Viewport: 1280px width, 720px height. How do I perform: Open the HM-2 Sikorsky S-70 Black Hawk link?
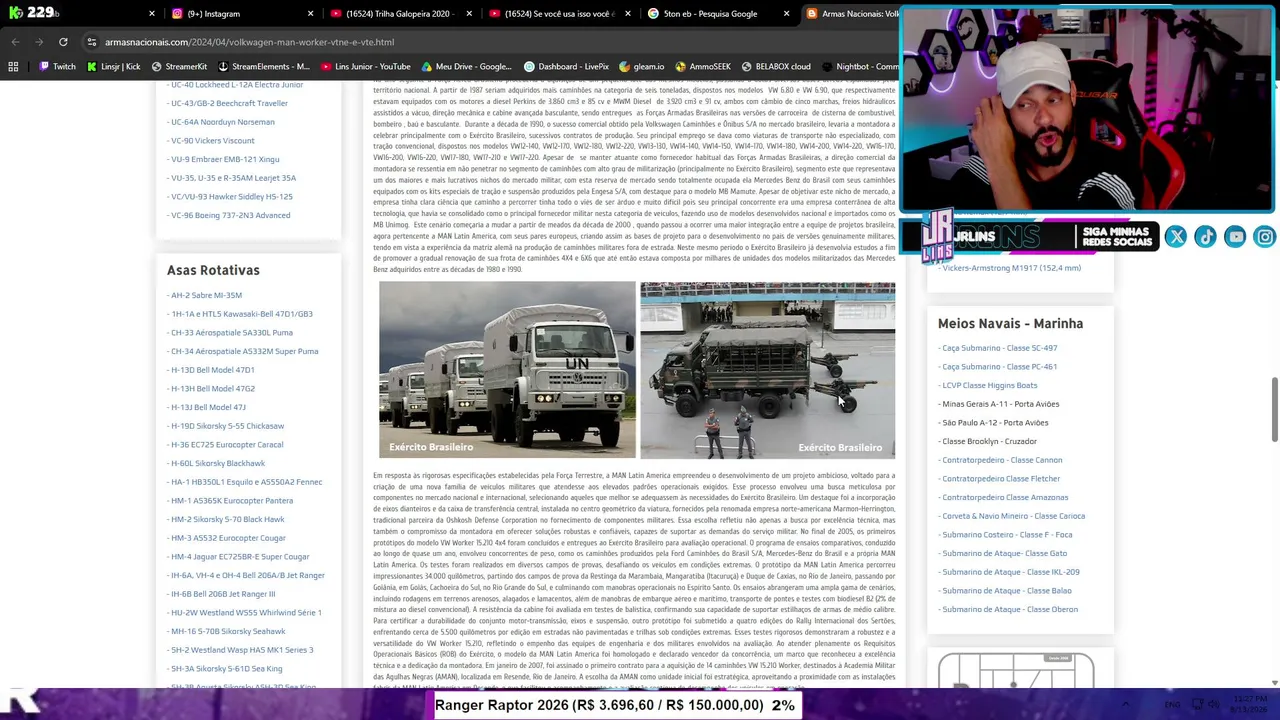click(228, 519)
